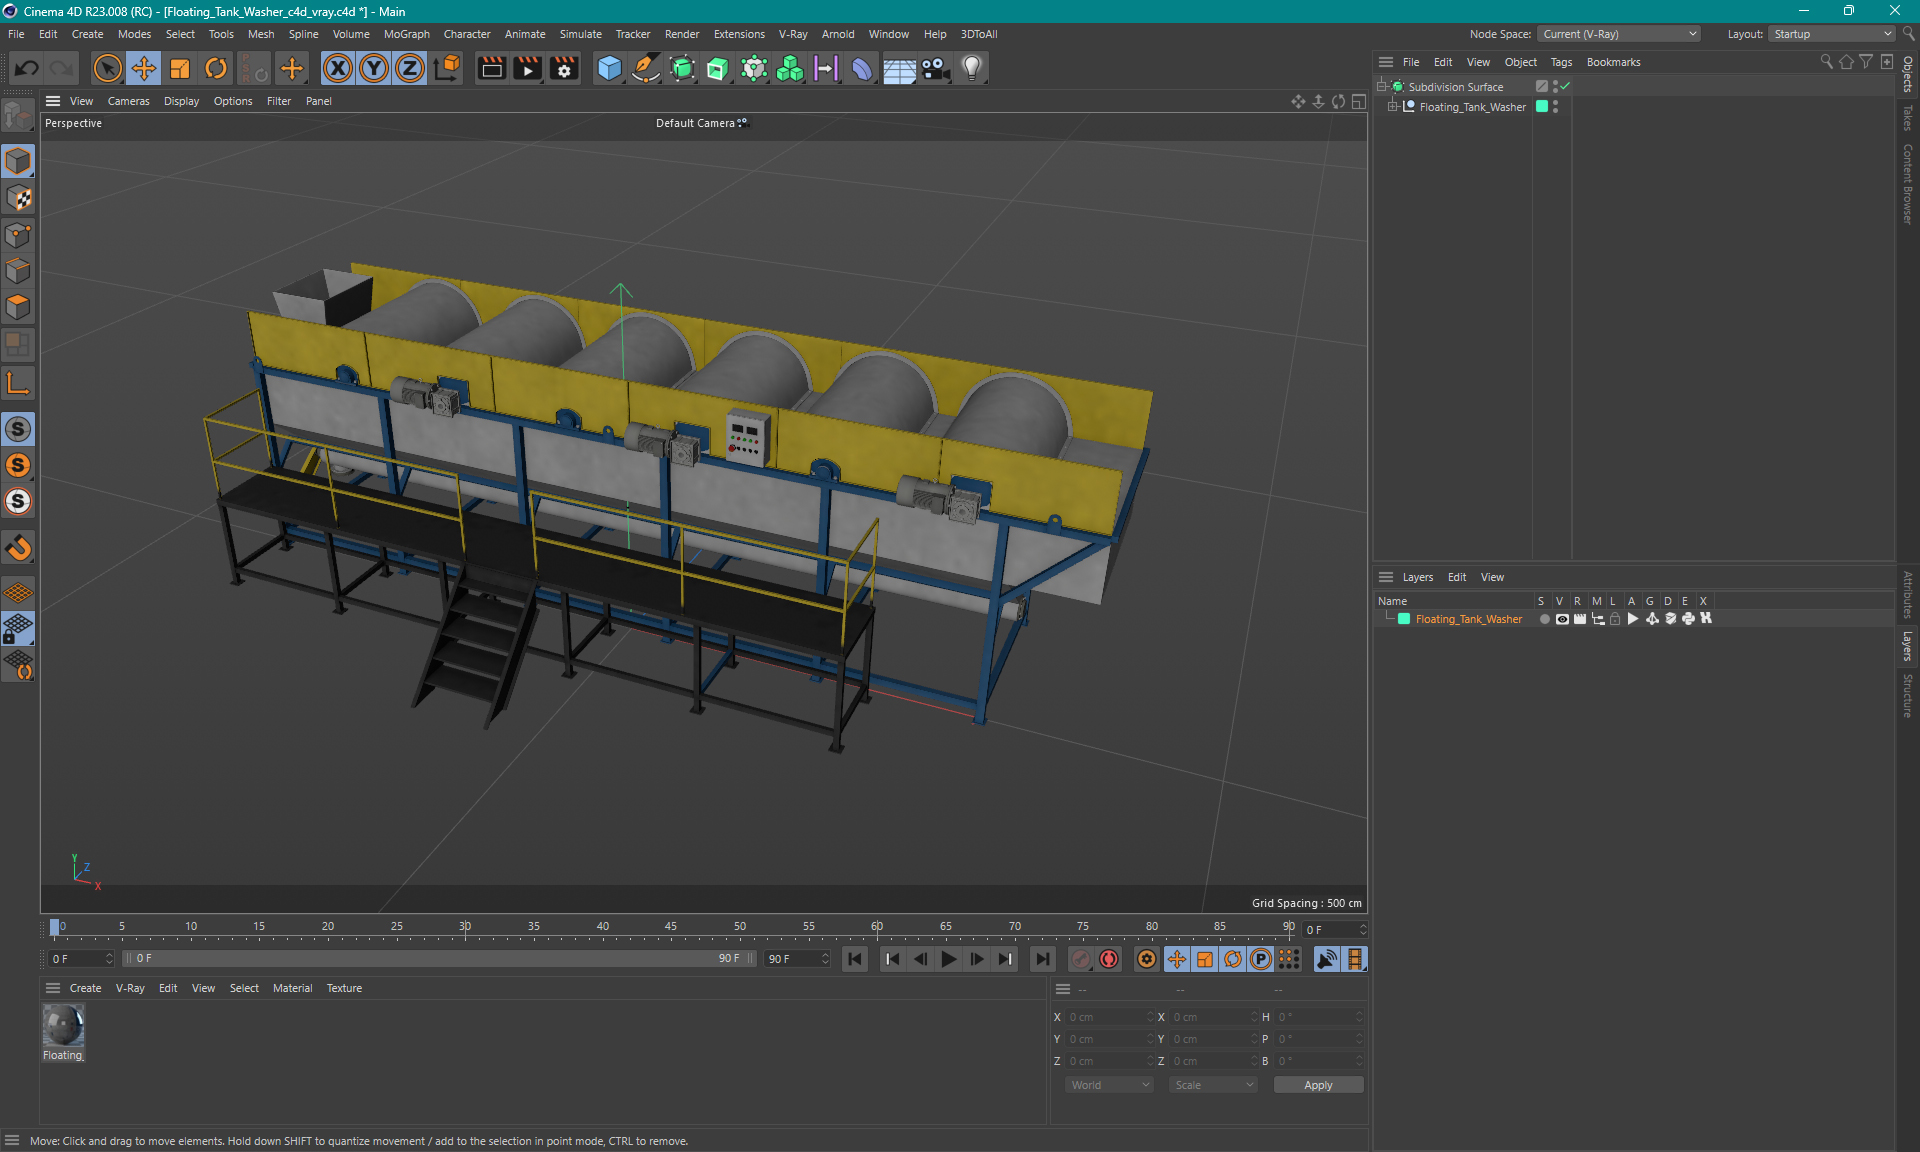Open the Layers side tab
1920x1152 pixels.
[x=1907, y=646]
